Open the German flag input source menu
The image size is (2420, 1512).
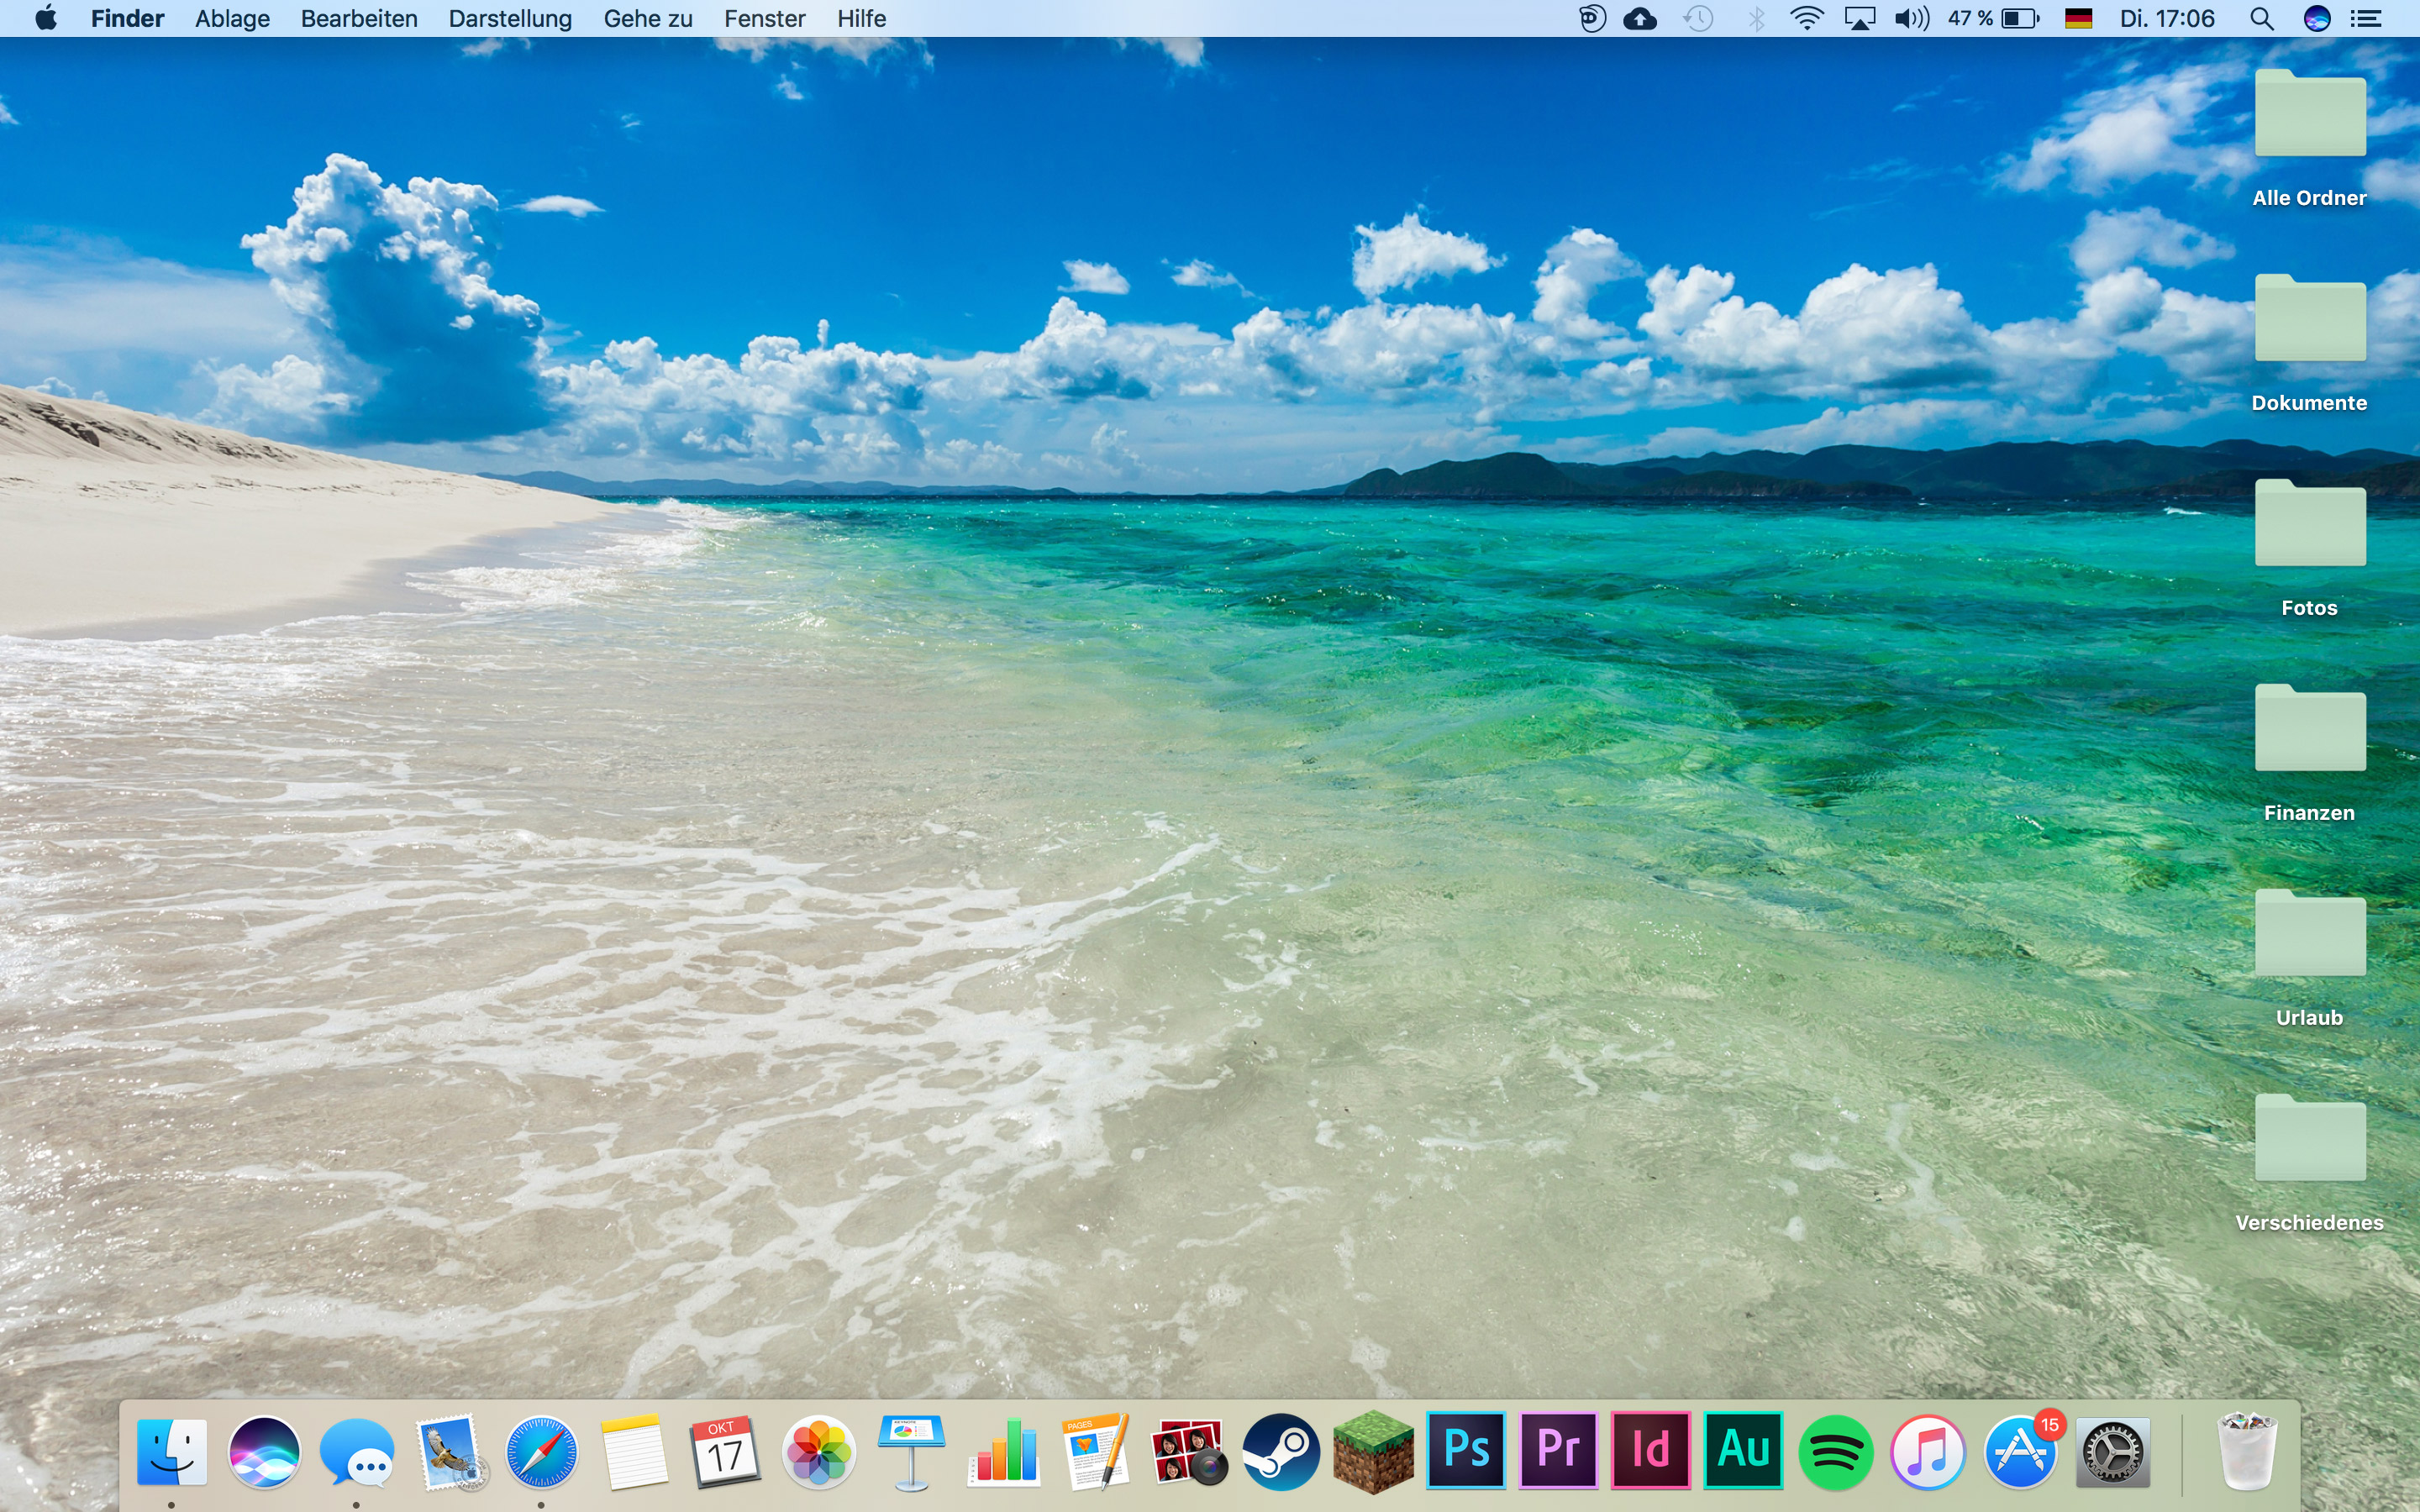click(2078, 19)
